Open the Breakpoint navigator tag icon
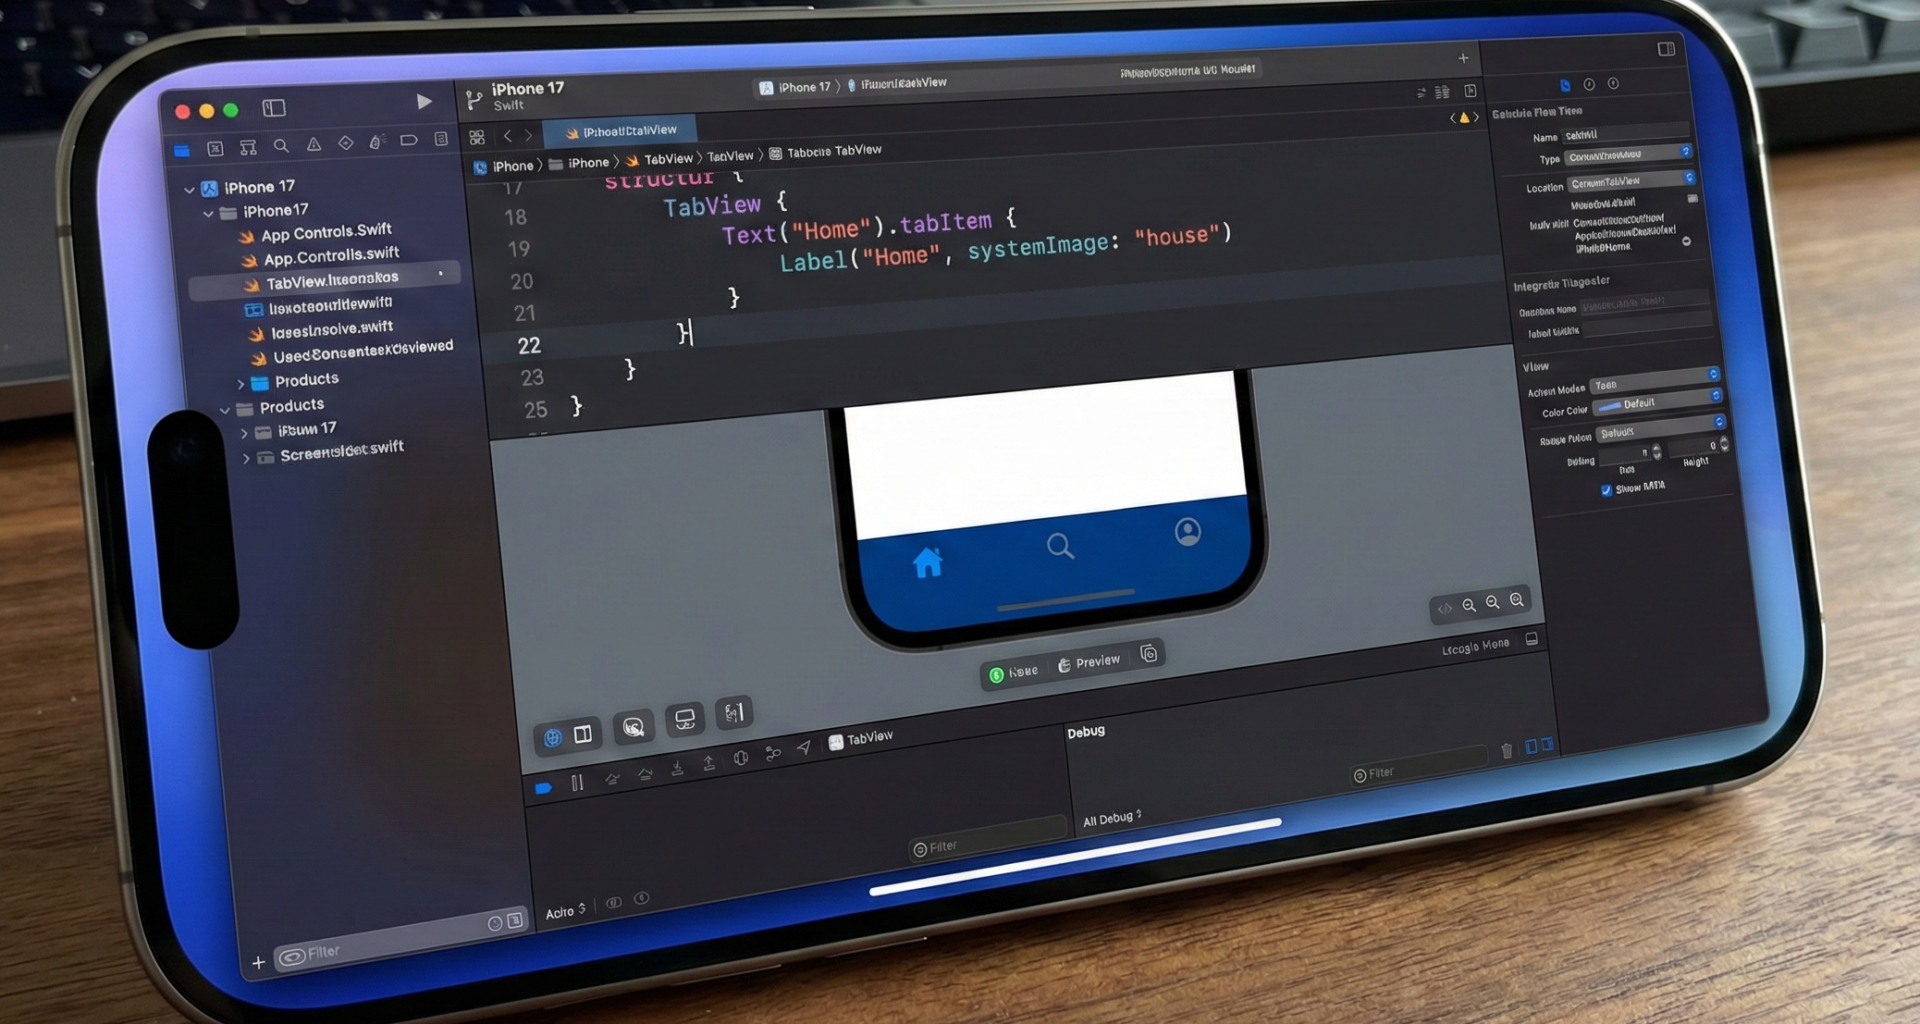Screen dimensions: 1920x1024 pos(409,141)
